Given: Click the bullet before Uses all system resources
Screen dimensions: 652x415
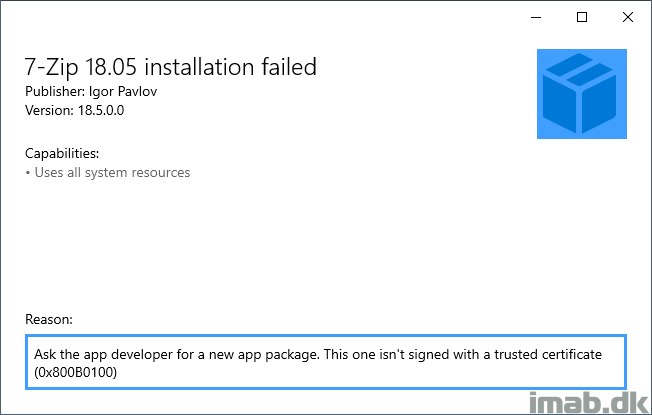Looking at the screenshot, I should coord(28,173).
